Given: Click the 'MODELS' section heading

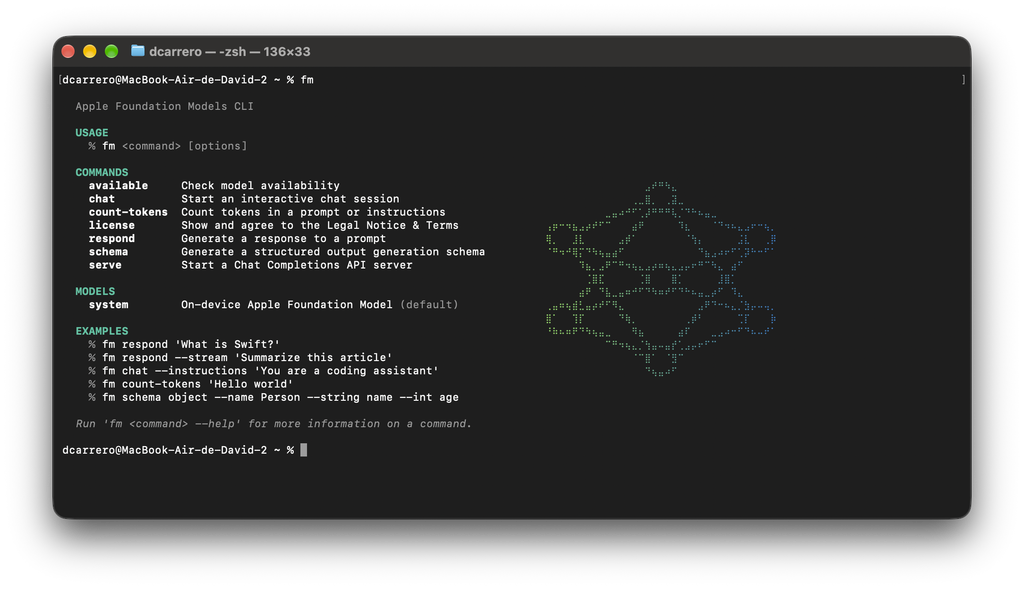Looking at the screenshot, I should (95, 291).
